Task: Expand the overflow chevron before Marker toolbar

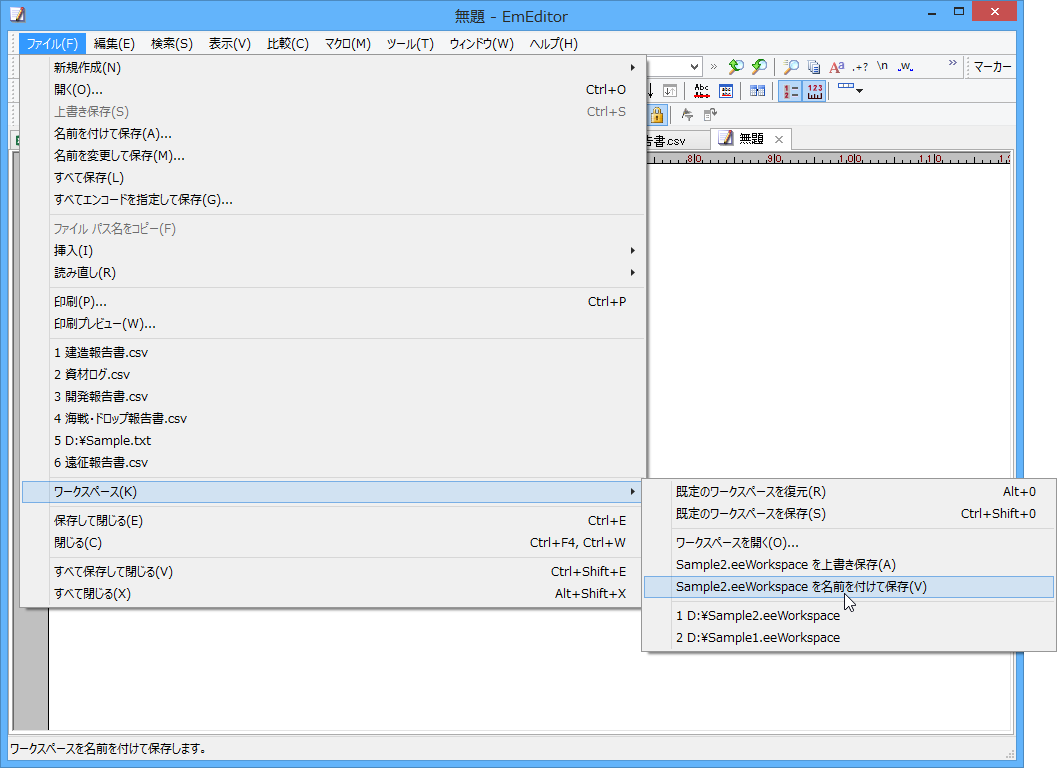Action: [x=953, y=63]
